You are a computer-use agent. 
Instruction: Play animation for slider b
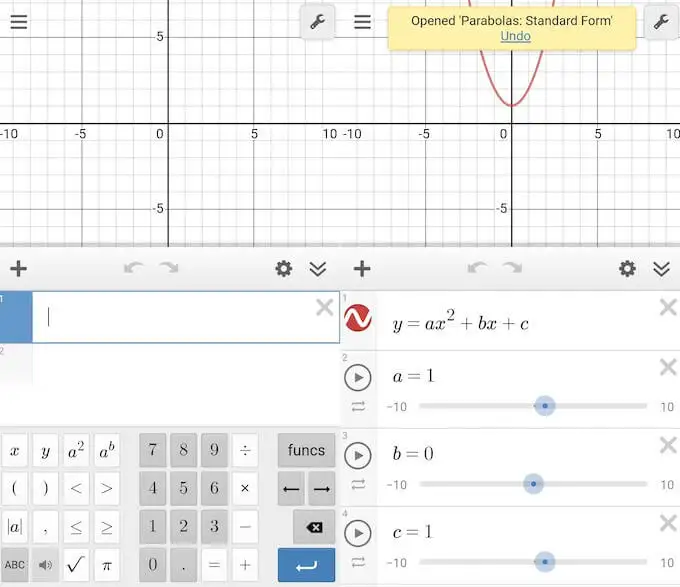pyautogui.click(x=358, y=456)
